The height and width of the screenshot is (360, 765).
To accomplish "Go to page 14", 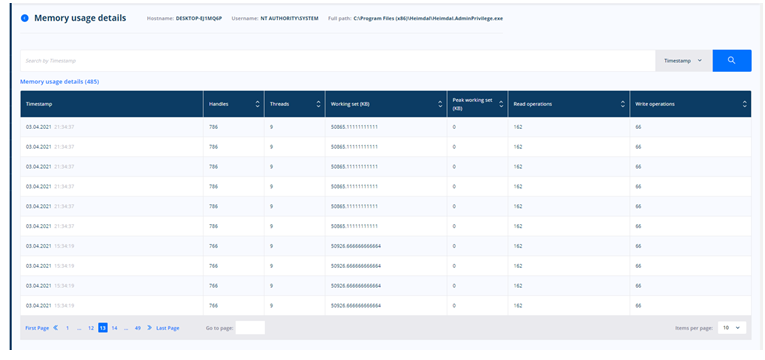I will click(x=114, y=328).
